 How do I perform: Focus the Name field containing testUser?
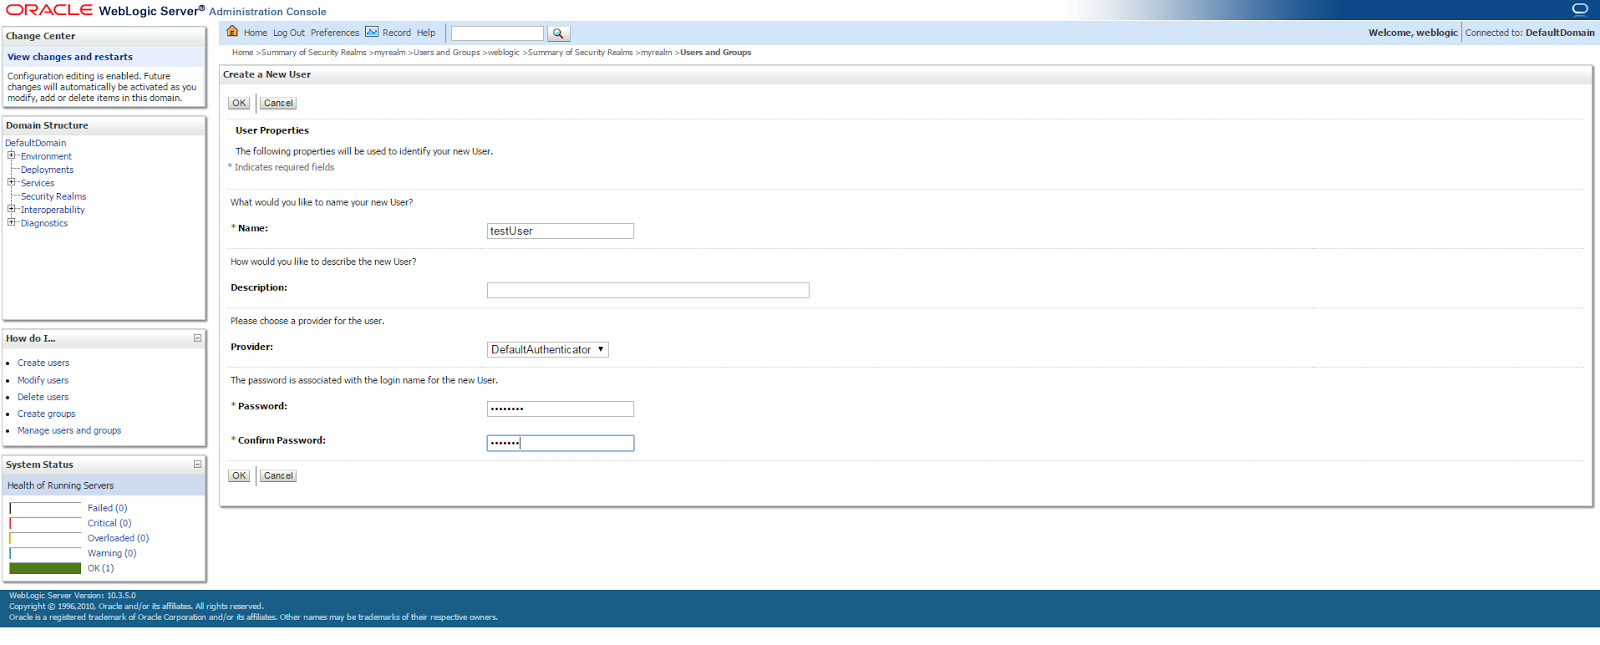tap(560, 231)
